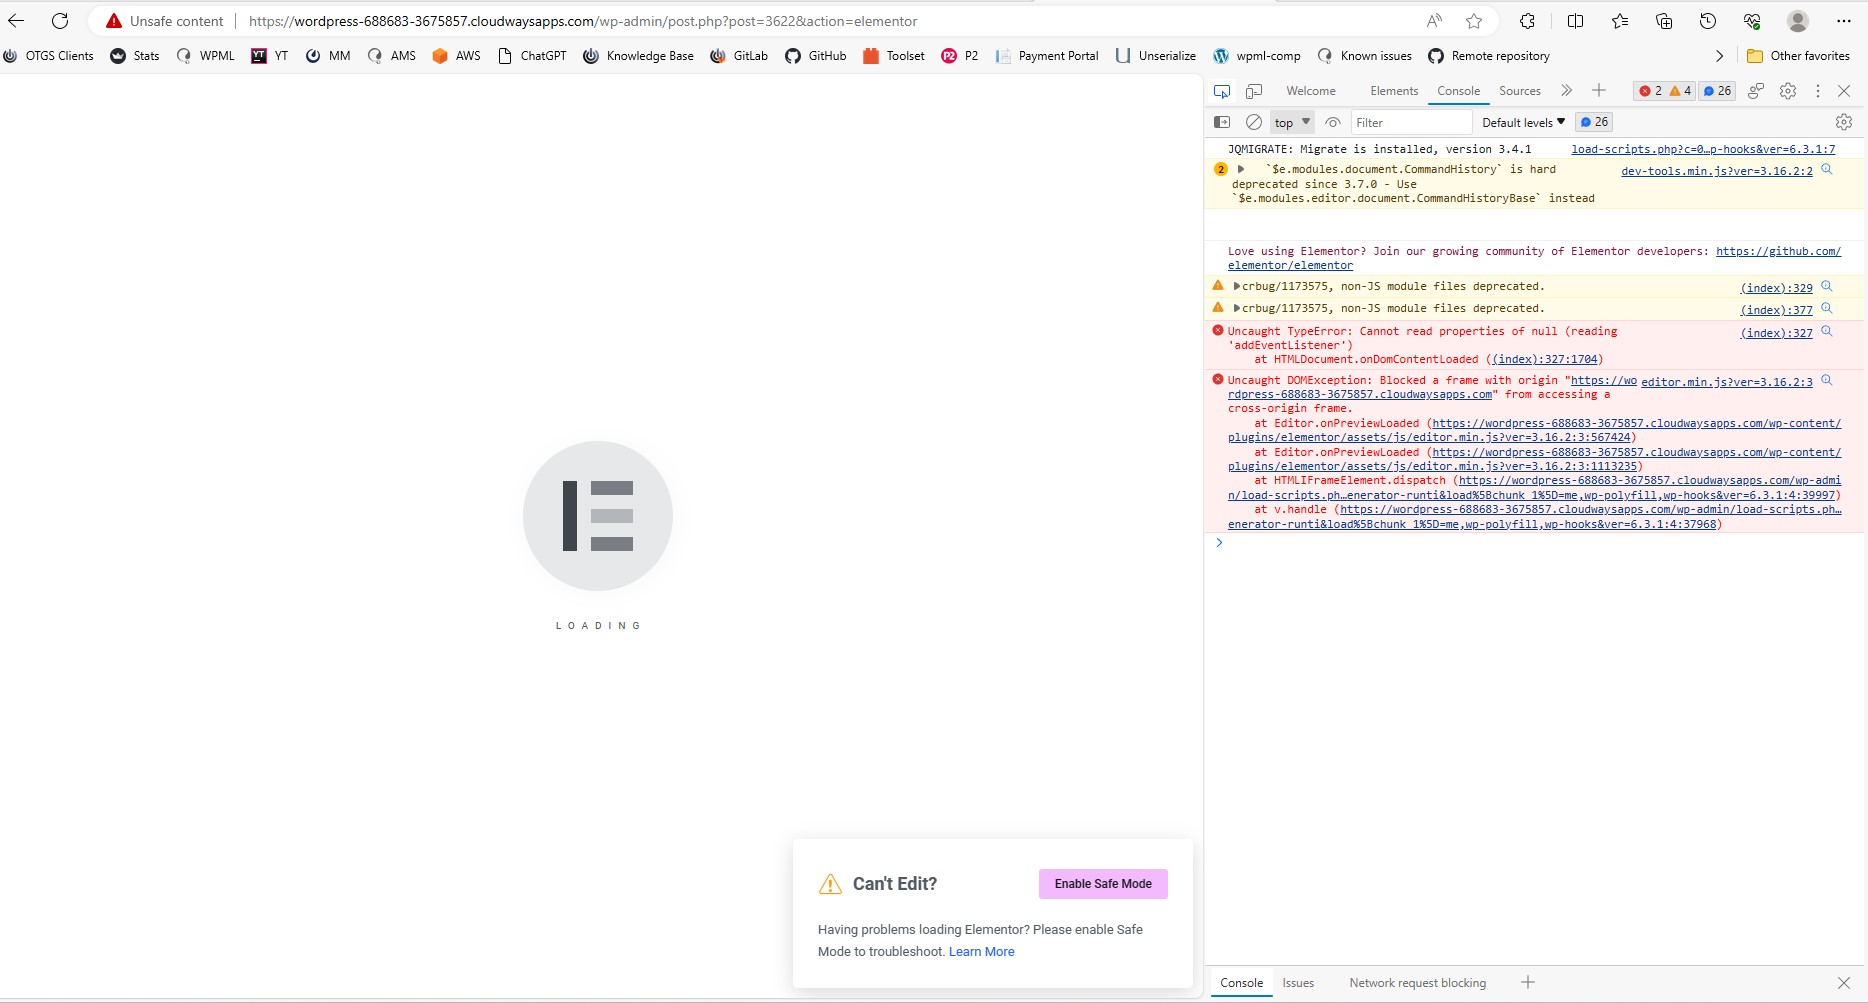Image resolution: width=1868 pixels, height=1003 pixels.
Task: Open Favorites list icon in toolbar
Action: click(x=1620, y=21)
